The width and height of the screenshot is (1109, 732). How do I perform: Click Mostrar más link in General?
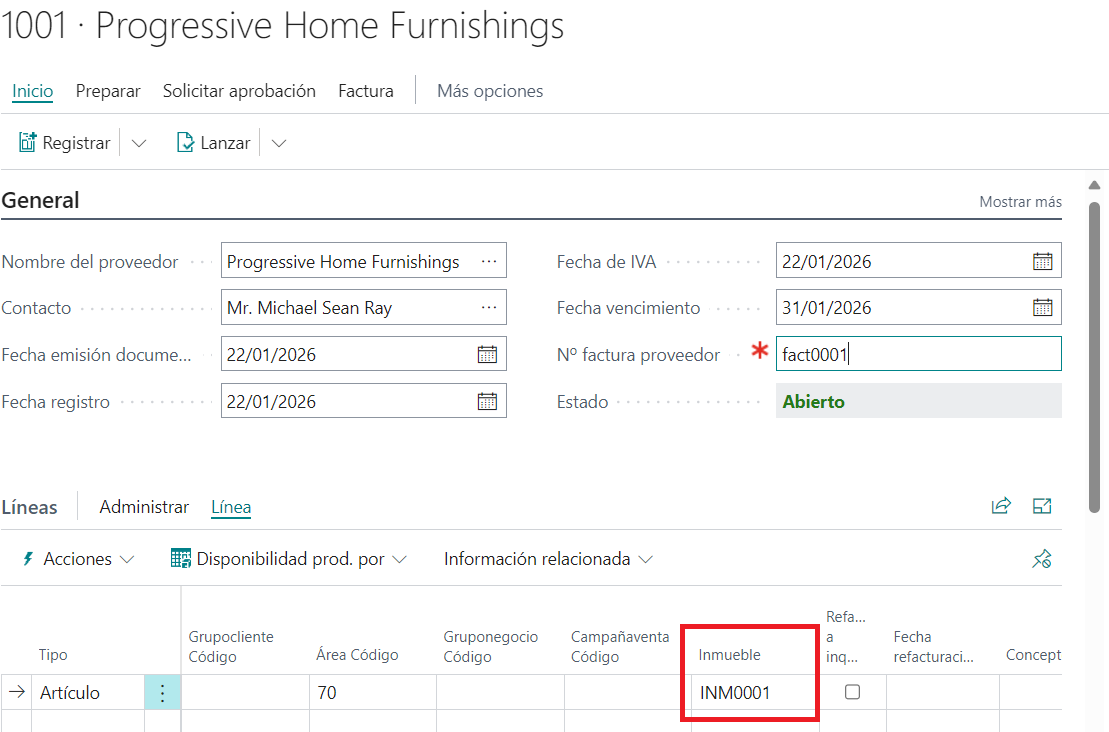tap(1021, 202)
